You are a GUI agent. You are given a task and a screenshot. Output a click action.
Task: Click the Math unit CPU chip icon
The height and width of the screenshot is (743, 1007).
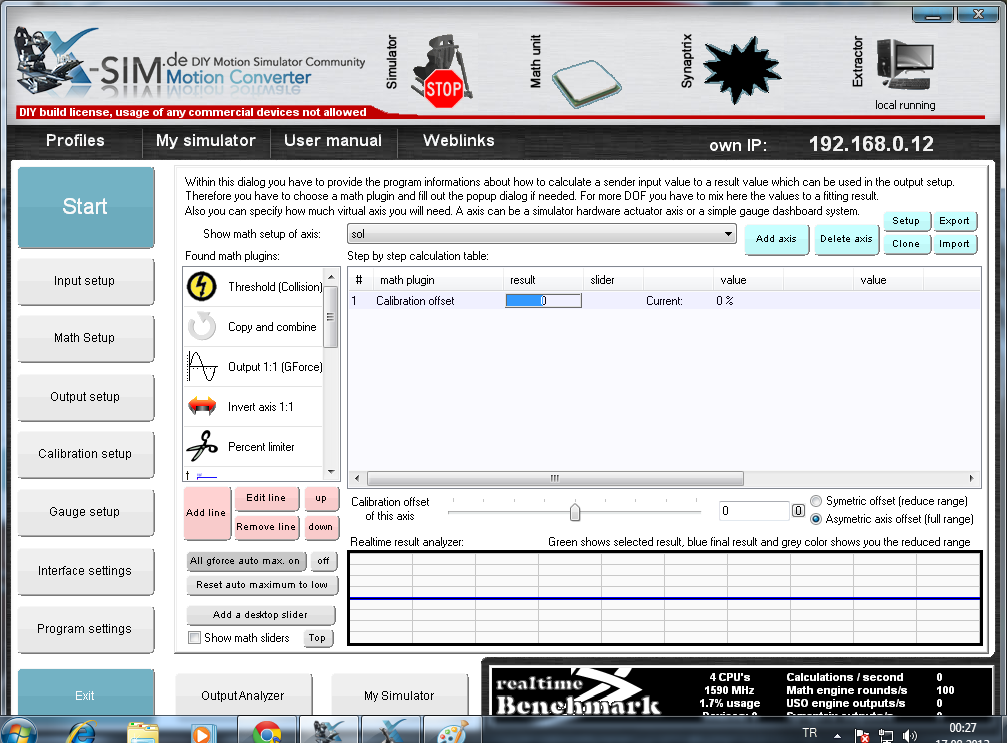pos(586,83)
